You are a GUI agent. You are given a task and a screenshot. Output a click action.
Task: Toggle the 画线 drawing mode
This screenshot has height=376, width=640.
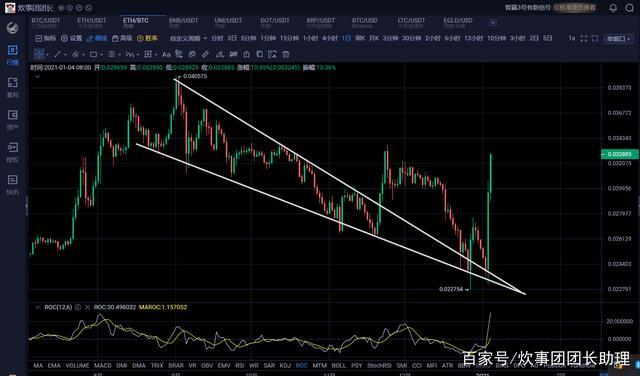click(x=97, y=38)
